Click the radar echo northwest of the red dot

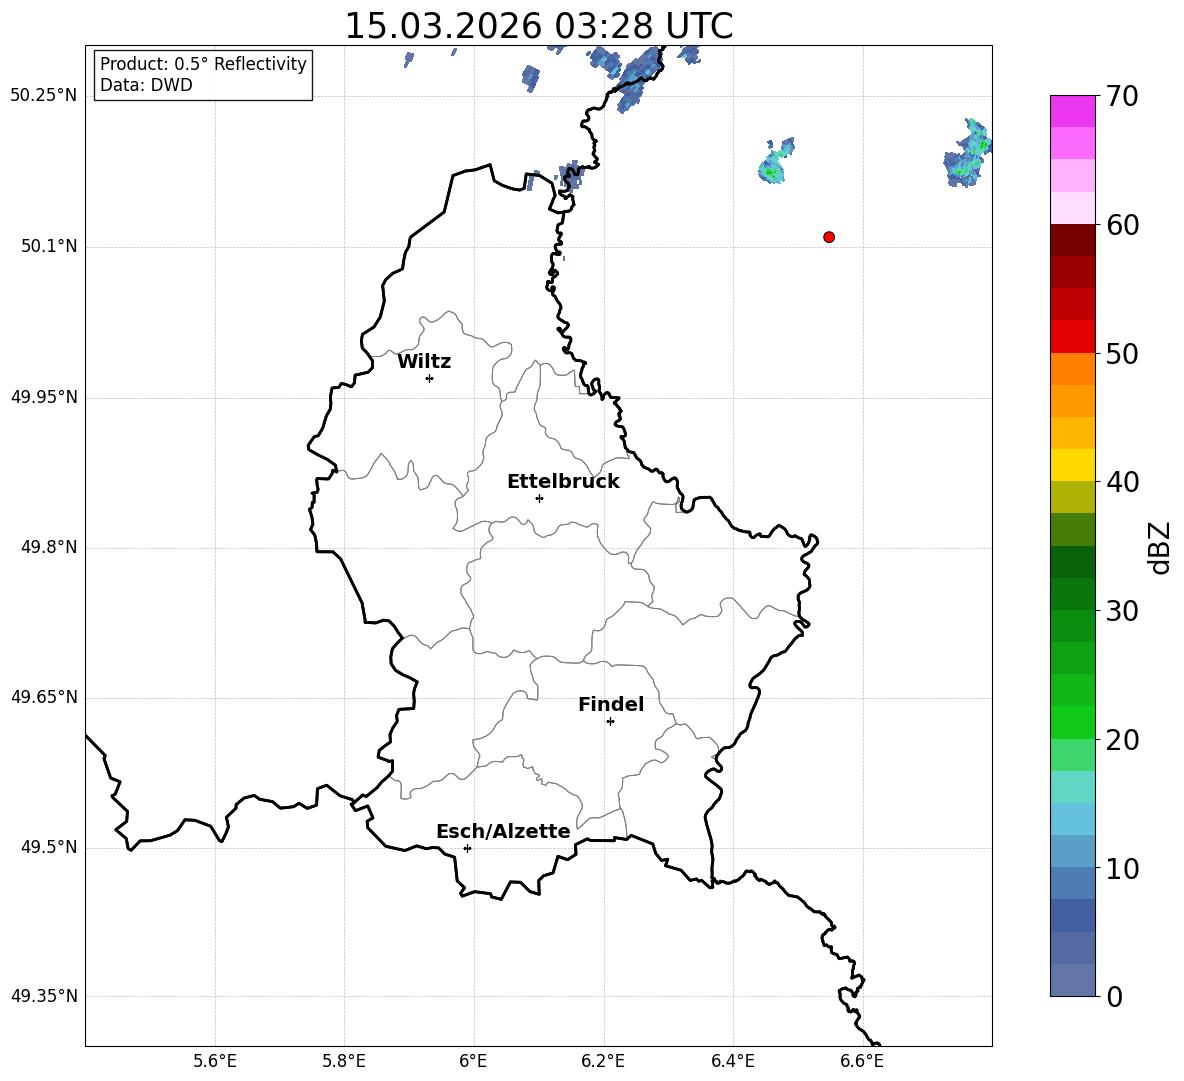(775, 161)
